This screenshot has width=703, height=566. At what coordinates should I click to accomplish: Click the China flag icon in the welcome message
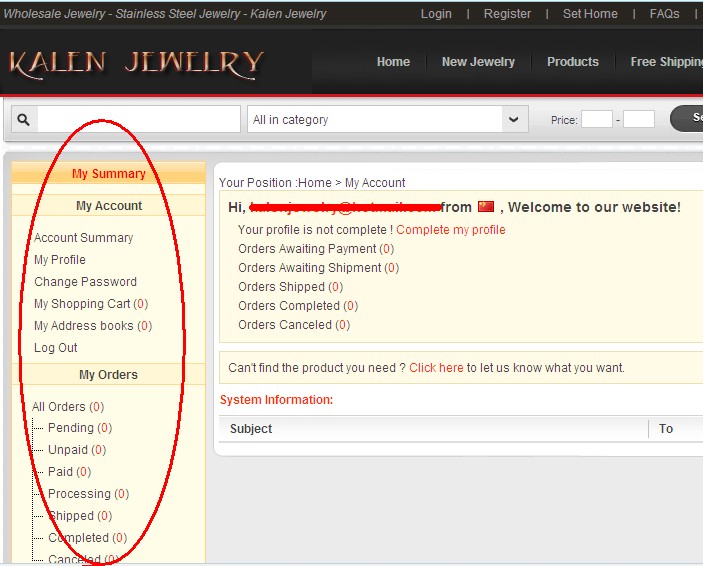click(486, 207)
